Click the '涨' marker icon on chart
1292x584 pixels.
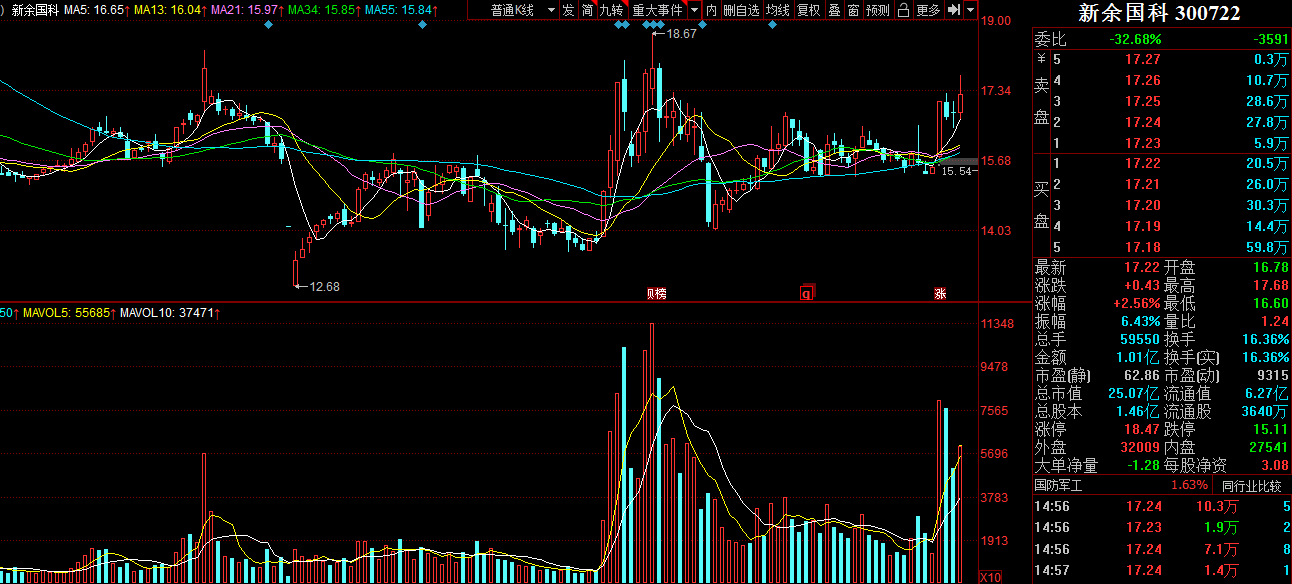[940, 293]
